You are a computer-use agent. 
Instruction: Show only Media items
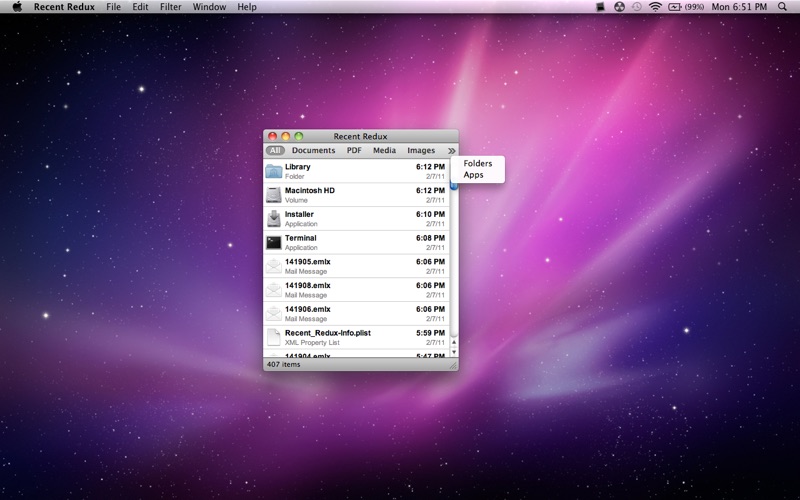click(x=384, y=150)
